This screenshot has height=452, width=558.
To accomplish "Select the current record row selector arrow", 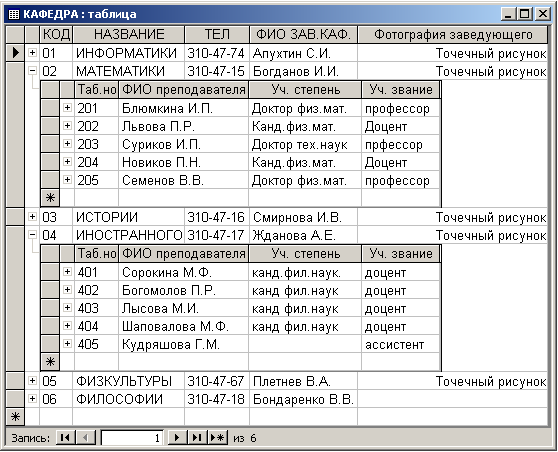I will click(x=15, y=53).
